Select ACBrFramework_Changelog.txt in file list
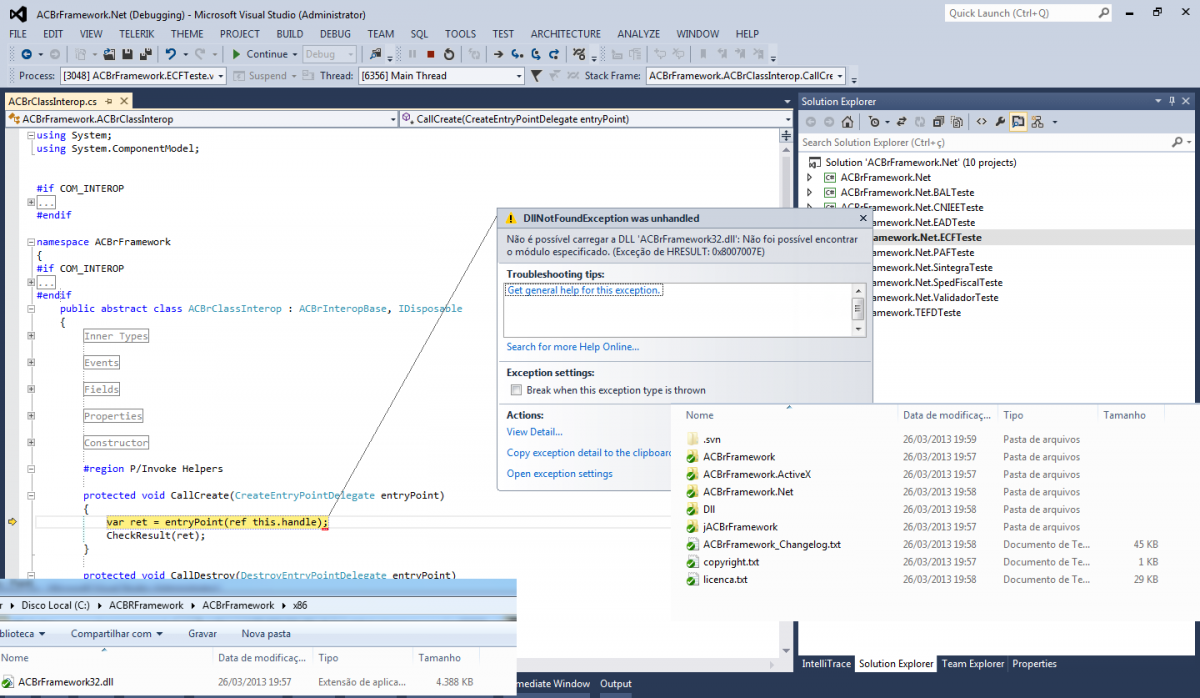 pyautogui.click(x=771, y=544)
